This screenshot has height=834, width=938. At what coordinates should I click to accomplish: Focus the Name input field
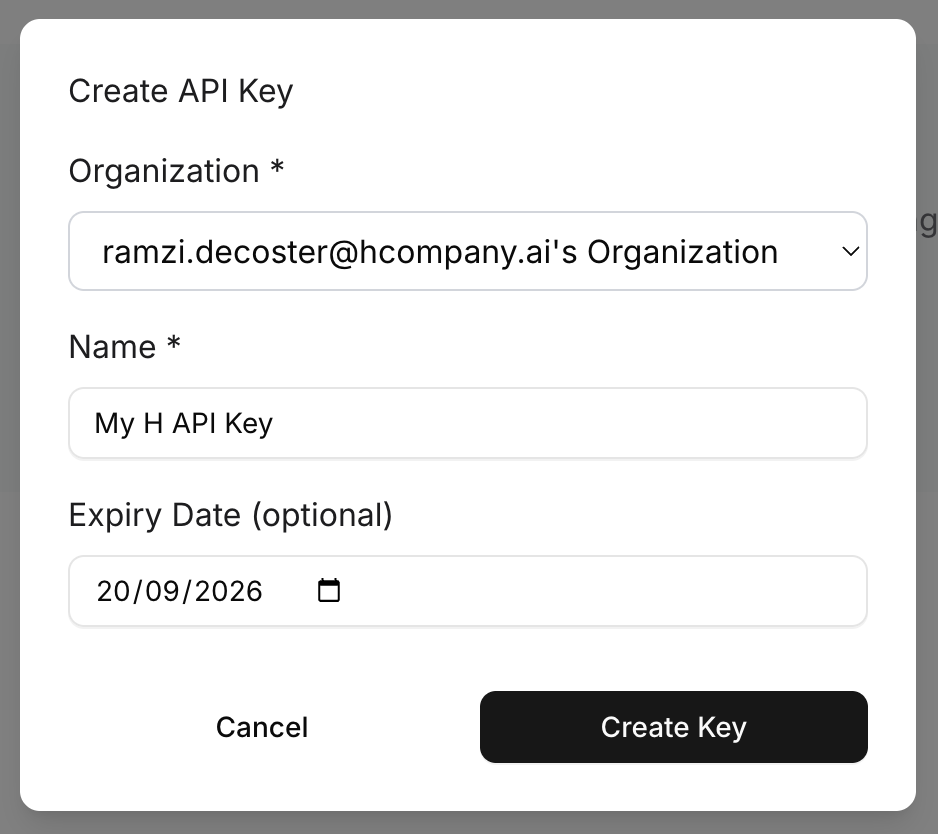(x=468, y=423)
